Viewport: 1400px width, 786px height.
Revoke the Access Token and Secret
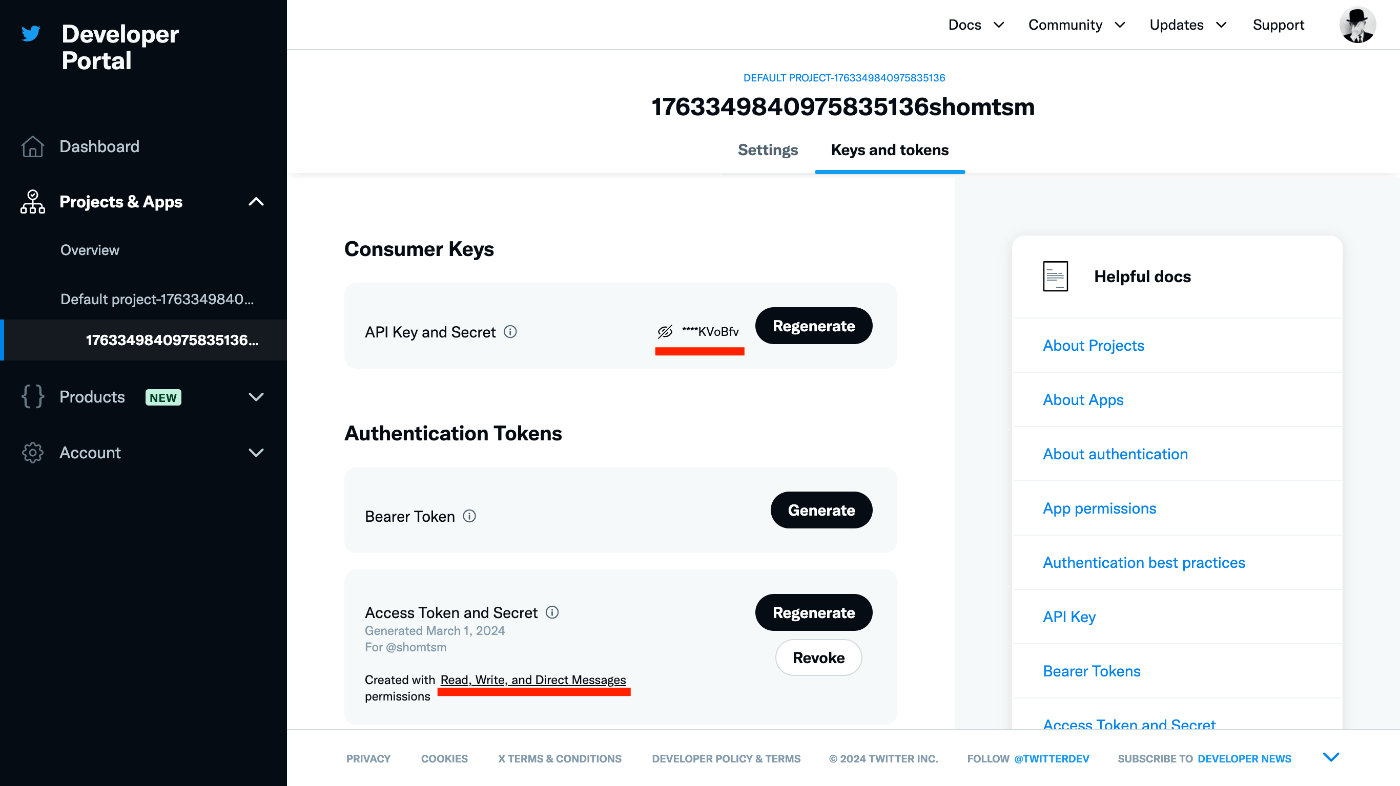click(819, 658)
